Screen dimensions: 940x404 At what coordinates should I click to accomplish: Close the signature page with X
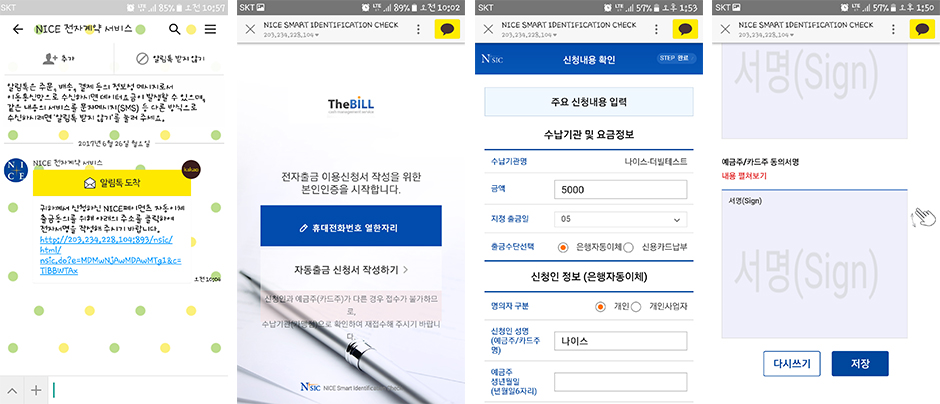pyautogui.click(x=725, y=29)
